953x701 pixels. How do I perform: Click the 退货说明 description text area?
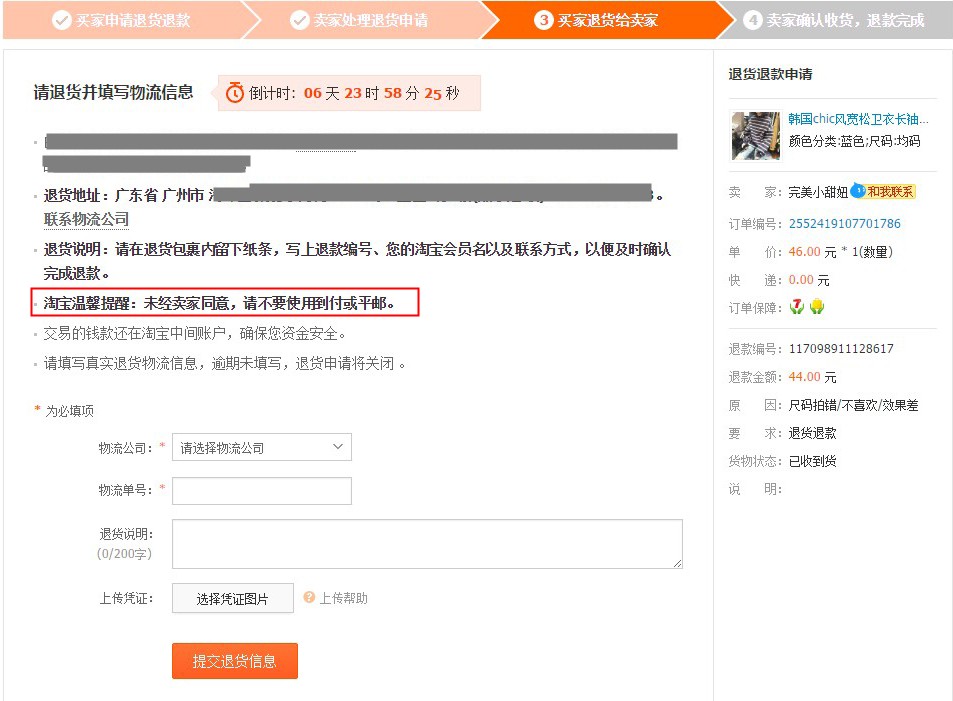click(x=427, y=544)
